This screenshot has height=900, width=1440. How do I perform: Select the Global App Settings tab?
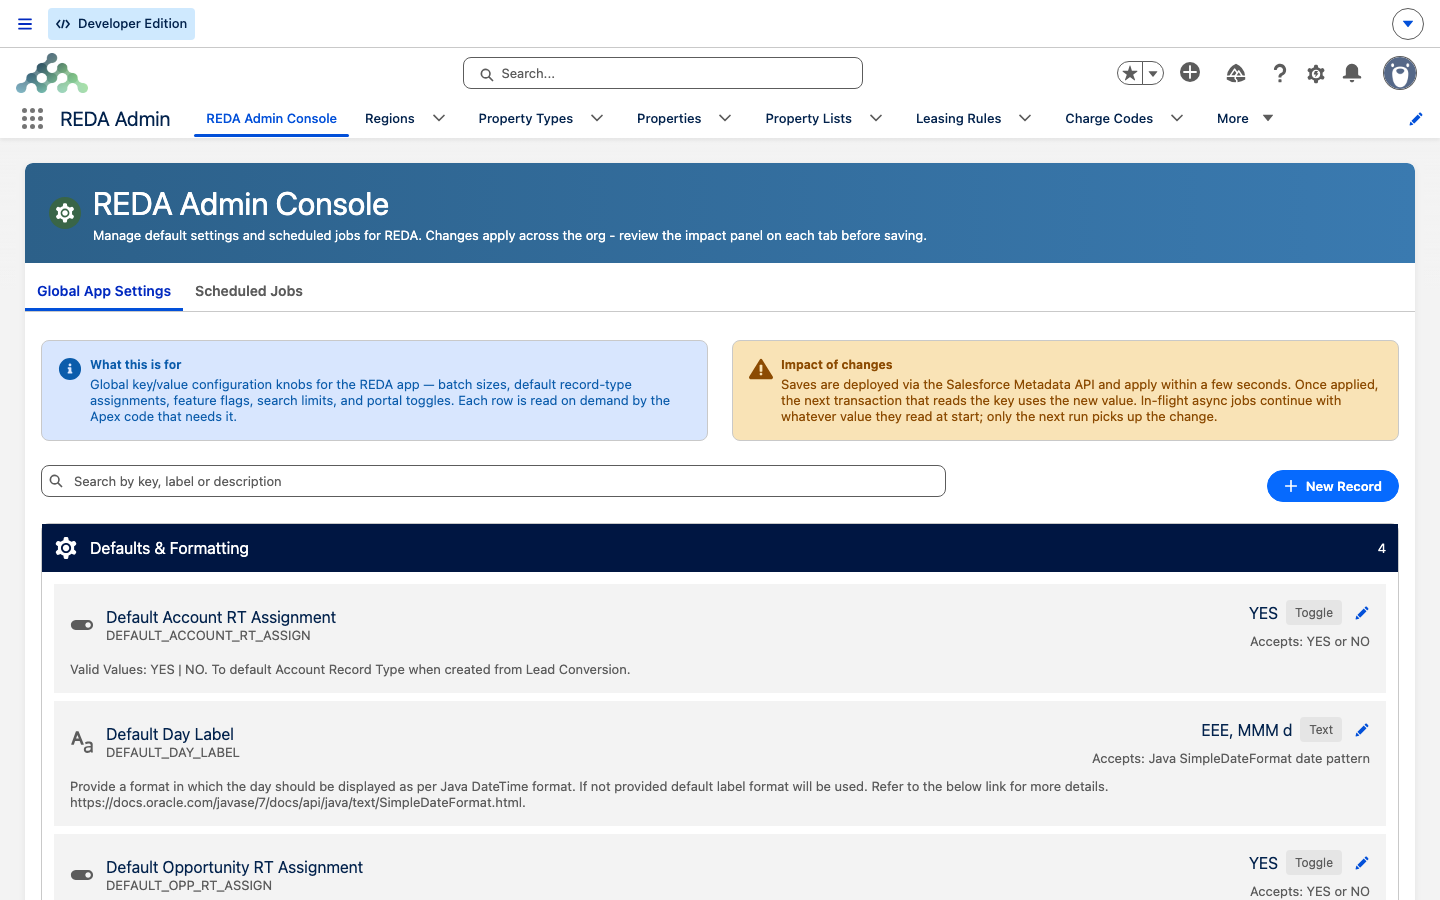click(104, 291)
